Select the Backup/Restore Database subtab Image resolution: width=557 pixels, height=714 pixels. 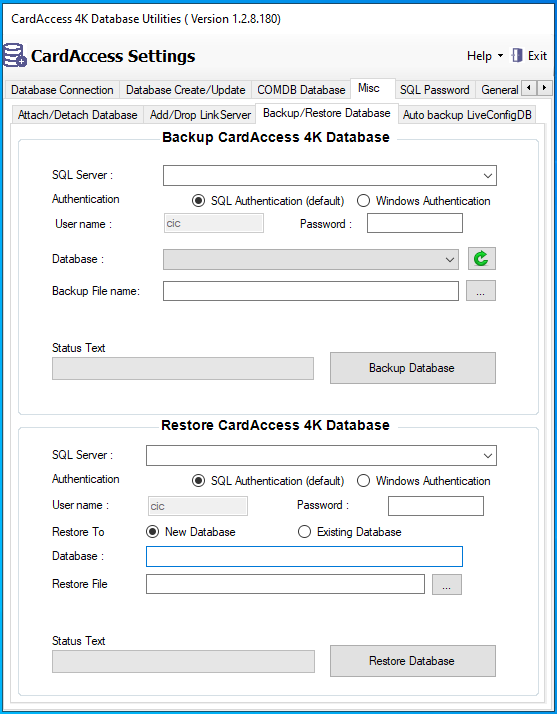pyautogui.click(x=327, y=113)
